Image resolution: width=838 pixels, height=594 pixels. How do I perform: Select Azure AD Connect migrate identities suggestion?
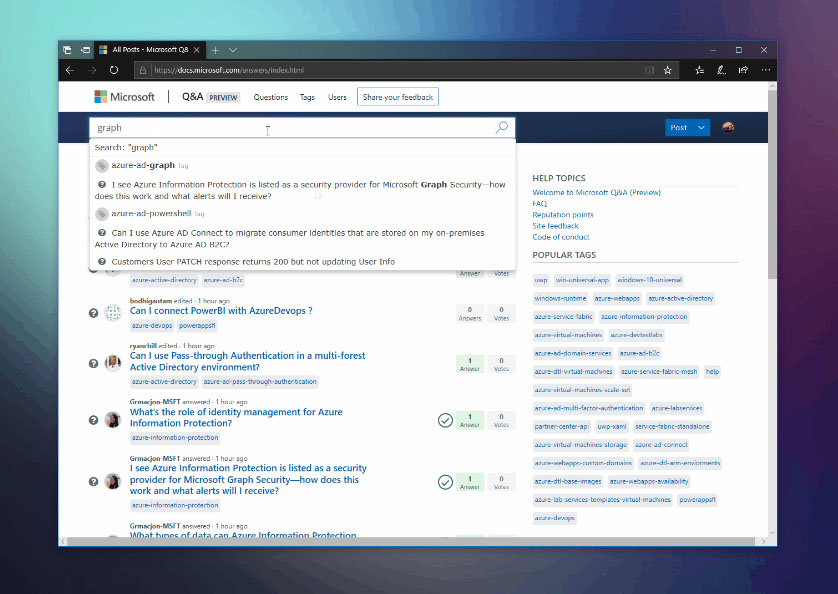pyautogui.click(x=302, y=238)
